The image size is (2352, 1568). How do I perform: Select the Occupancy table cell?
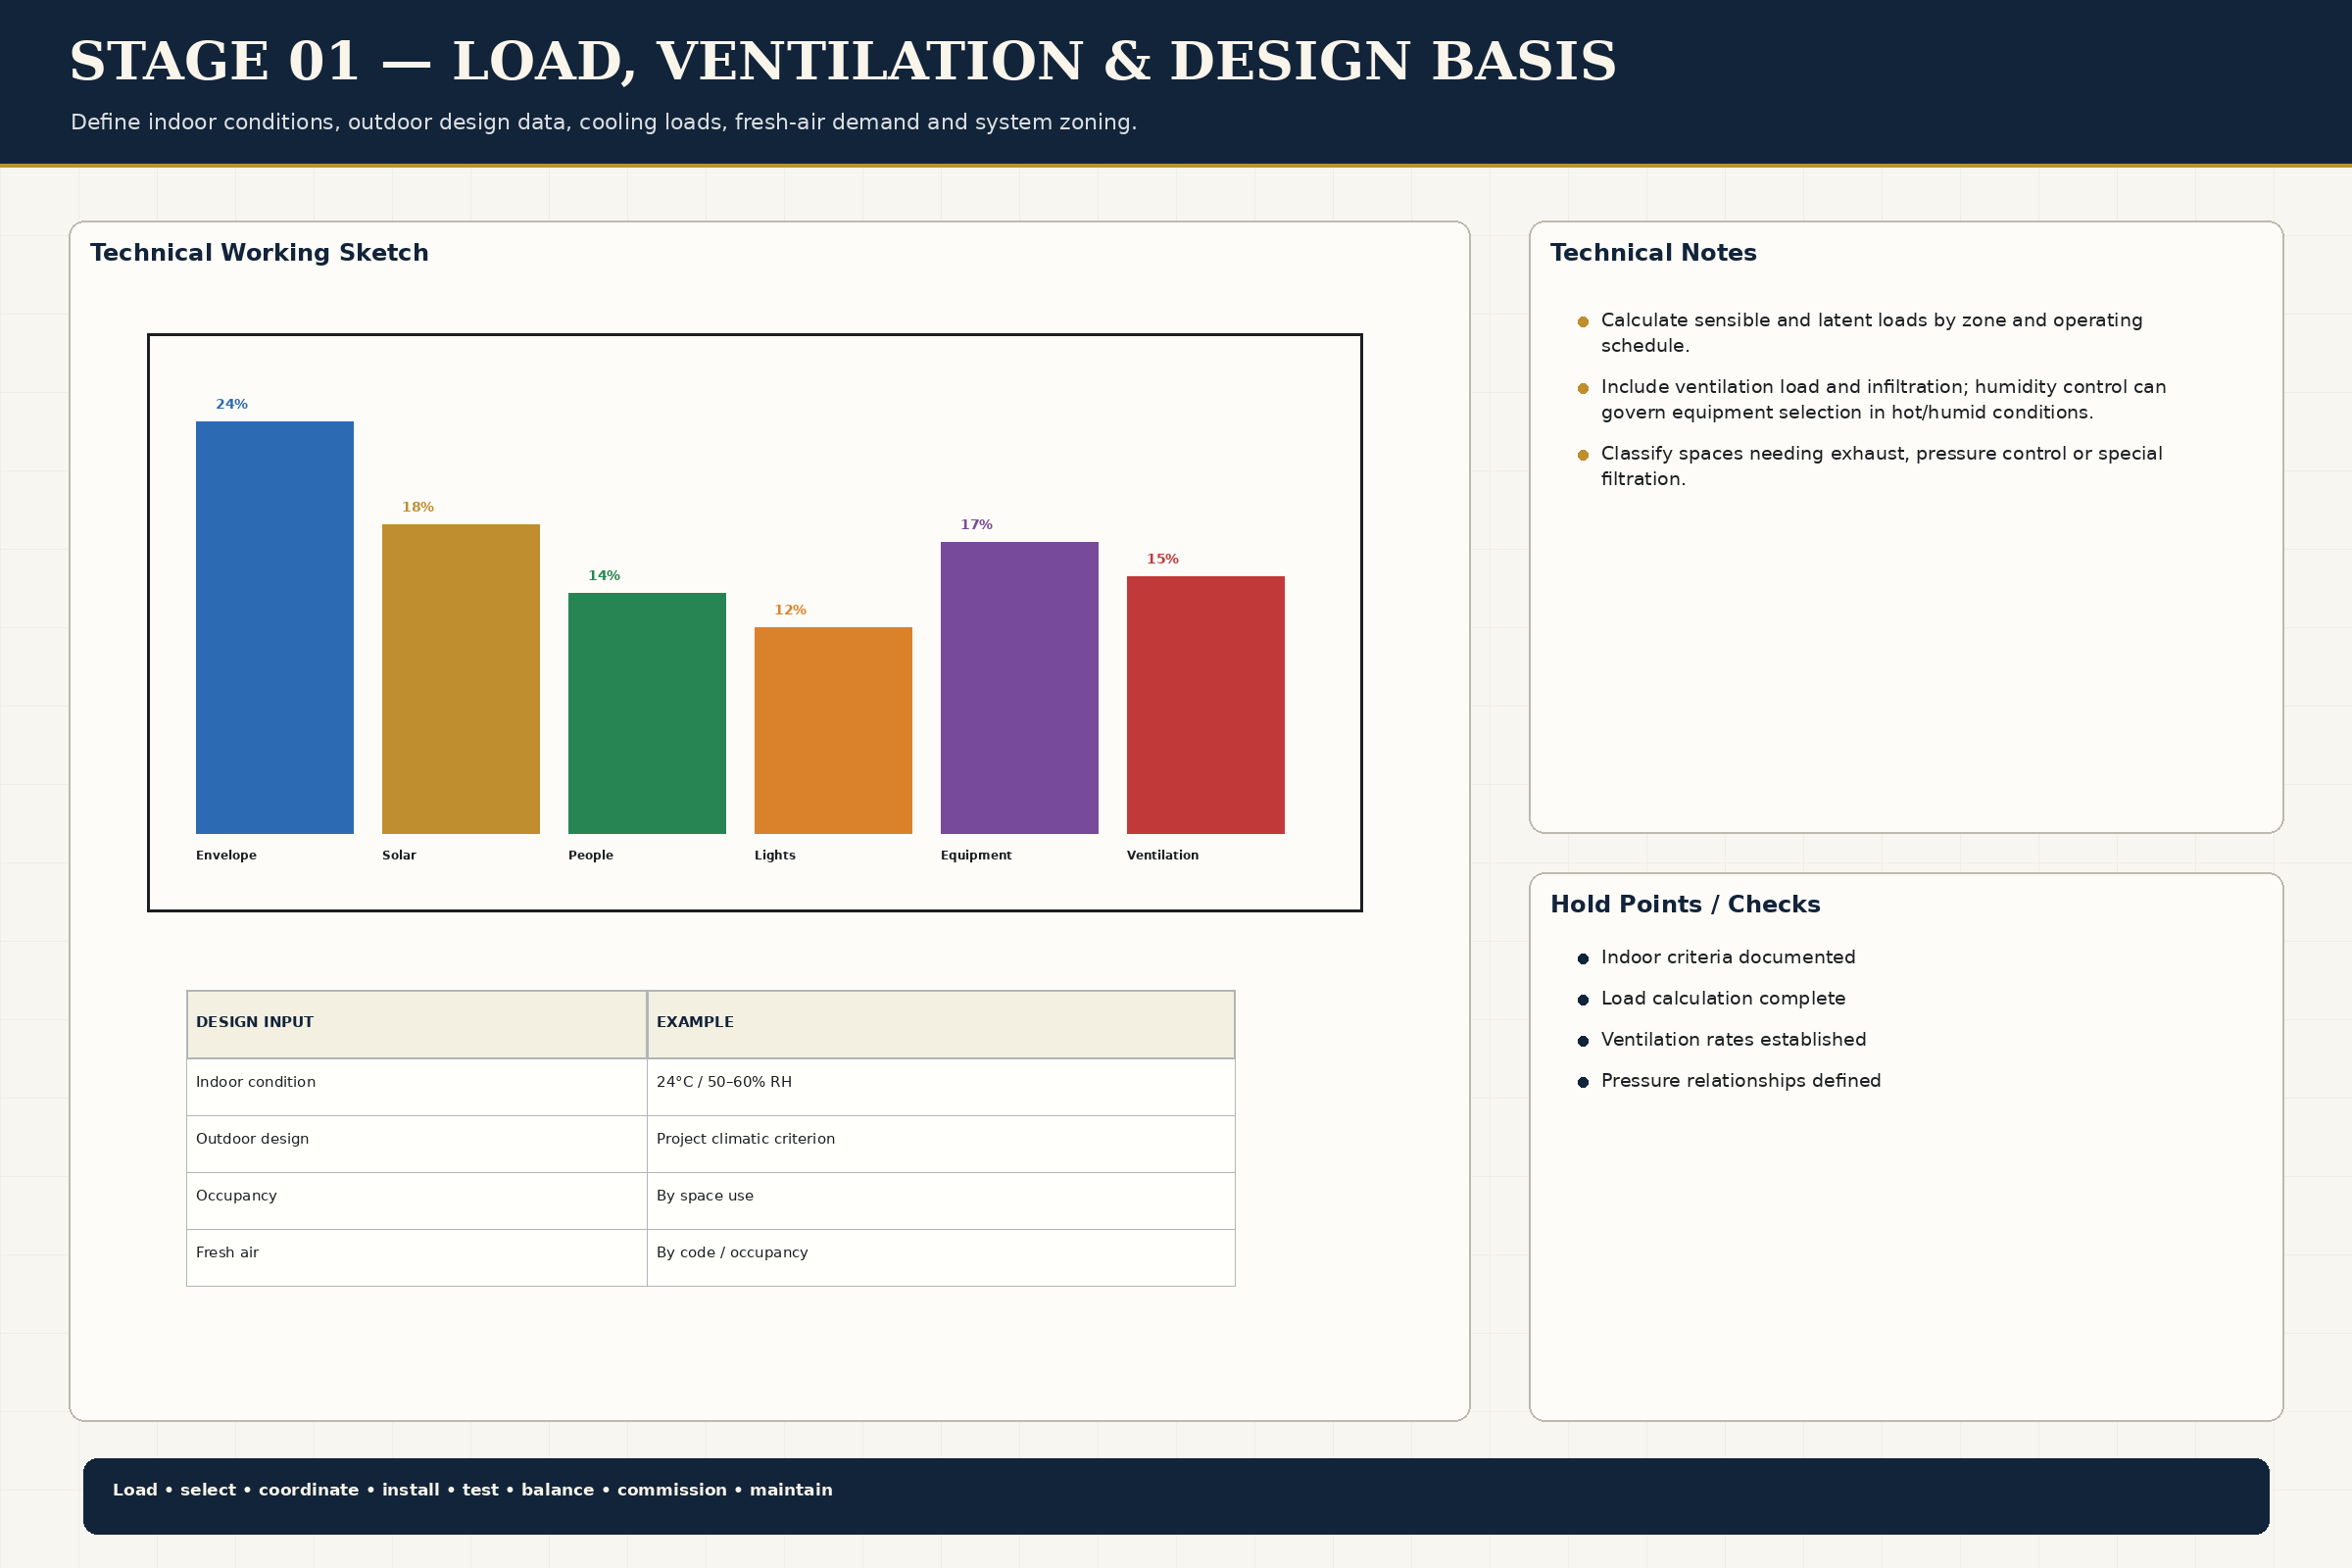coord(417,1201)
